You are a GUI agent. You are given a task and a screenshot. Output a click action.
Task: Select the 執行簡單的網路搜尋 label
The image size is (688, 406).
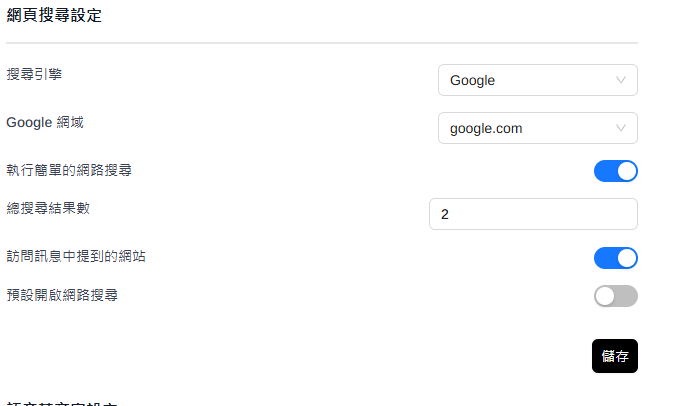pyautogui.click(x=68, y=169)
